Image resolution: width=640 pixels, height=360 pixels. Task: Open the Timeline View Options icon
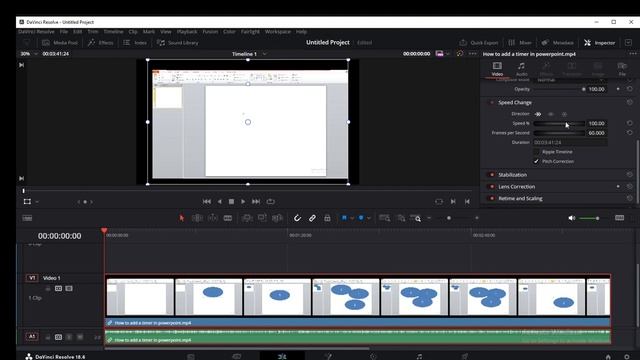click(27, 218)
